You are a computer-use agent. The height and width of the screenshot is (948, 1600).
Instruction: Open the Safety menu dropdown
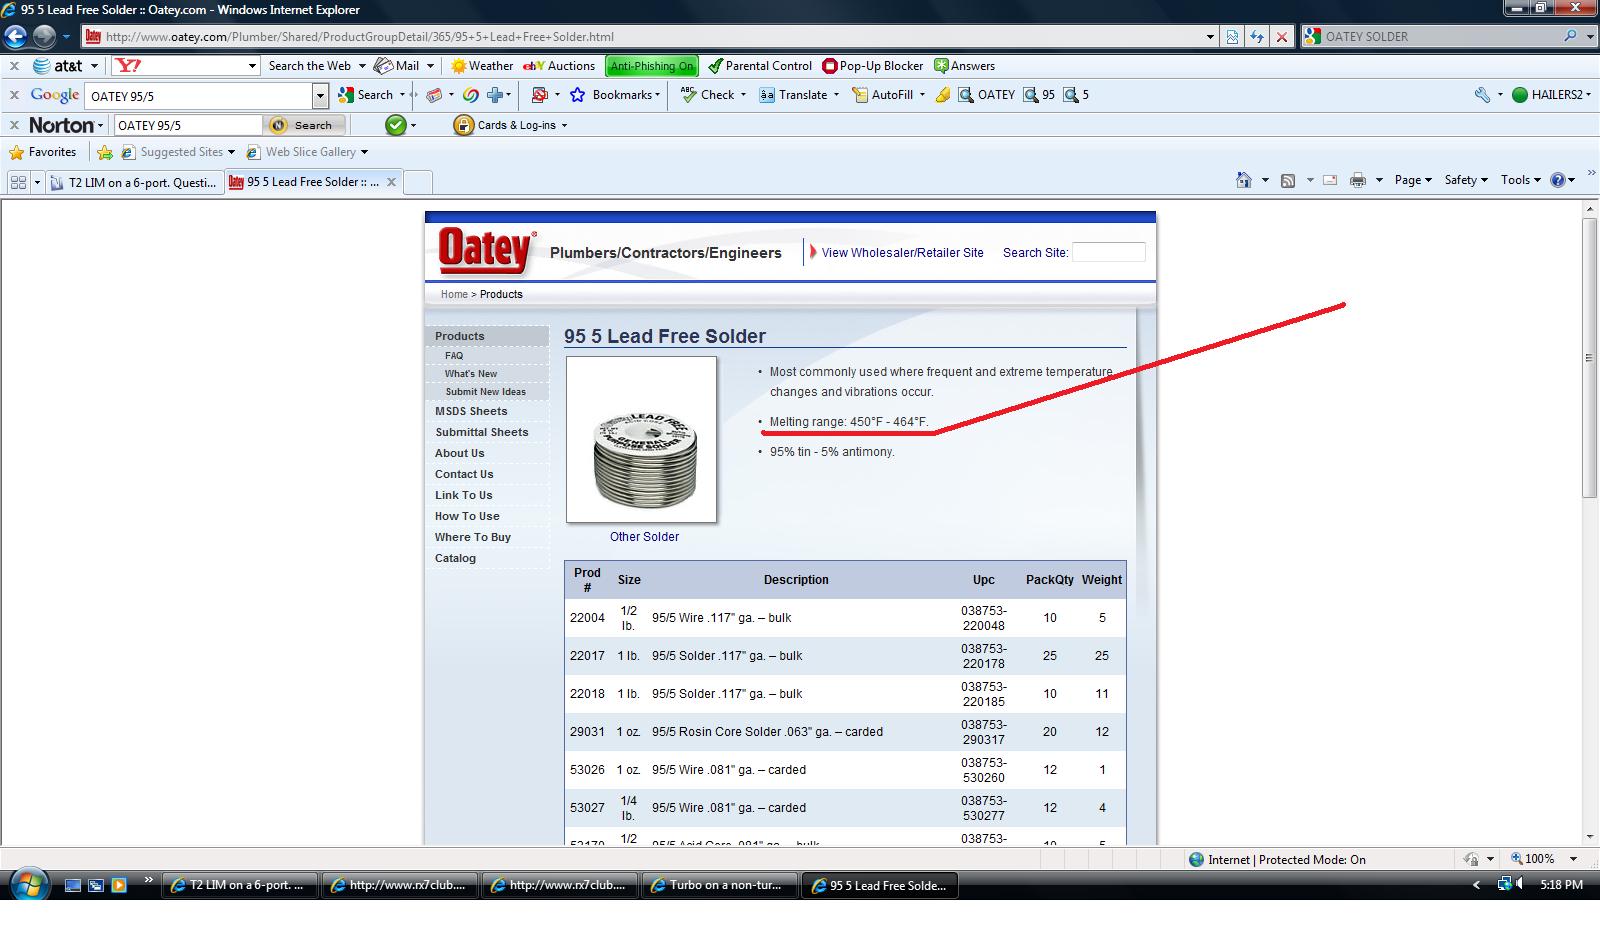pos(1466,180)
